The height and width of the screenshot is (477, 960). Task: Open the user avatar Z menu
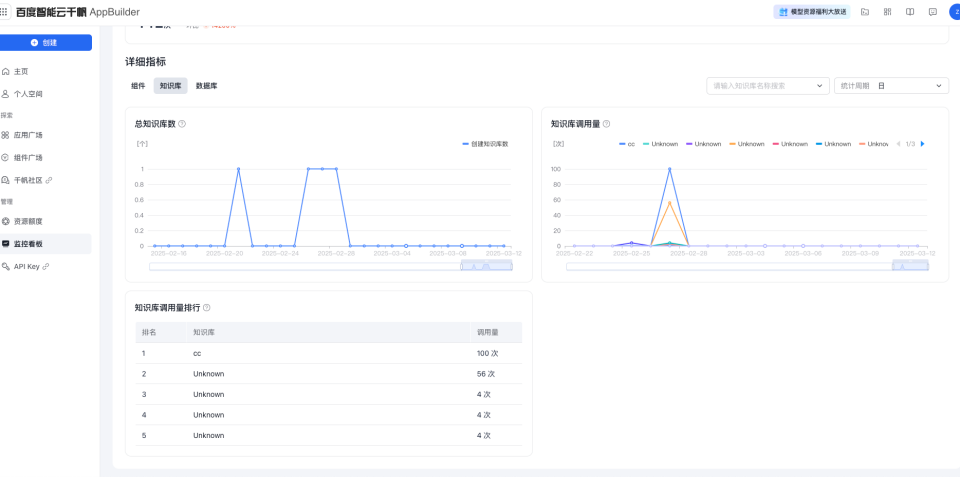coord(954,12)
